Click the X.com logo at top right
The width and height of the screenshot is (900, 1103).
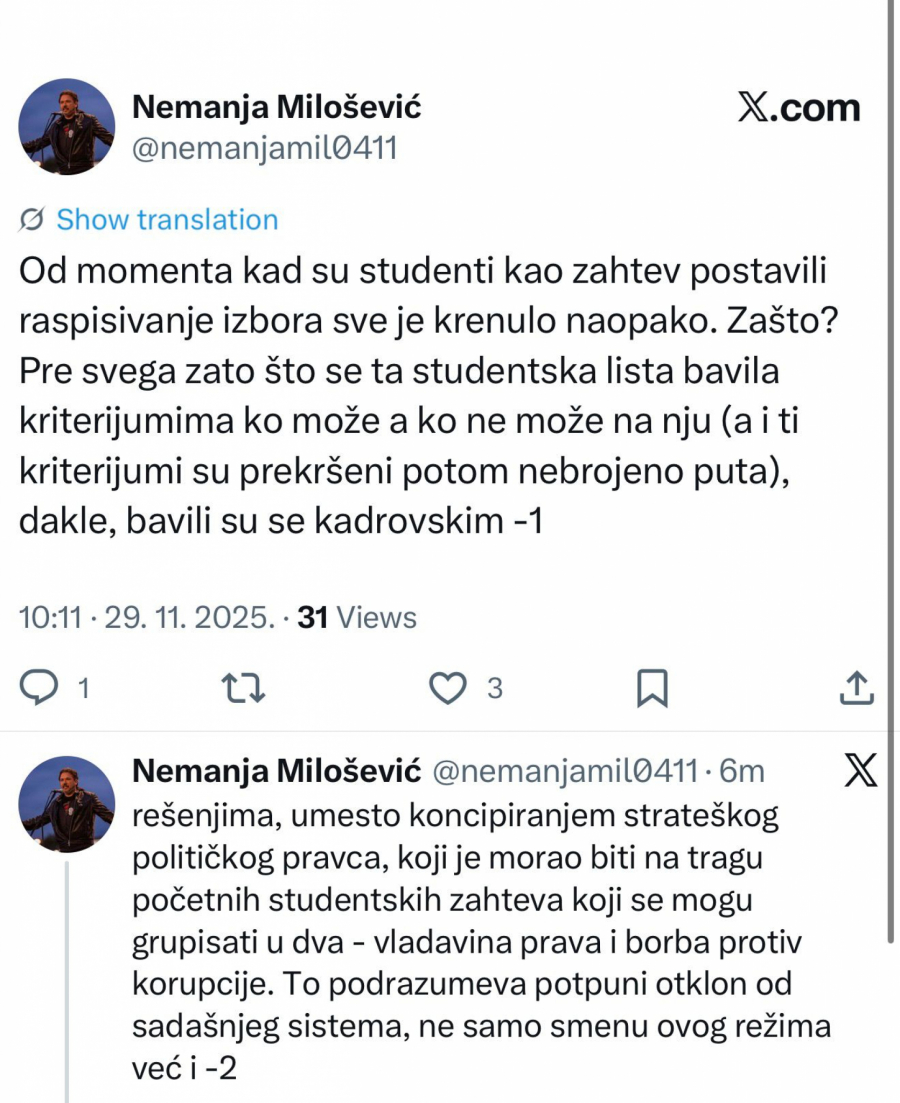[798, 108]
